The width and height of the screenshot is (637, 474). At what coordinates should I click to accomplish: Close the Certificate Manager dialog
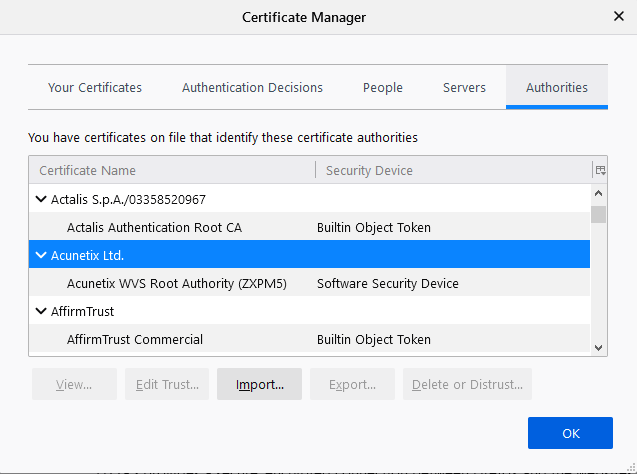coord(618,17)
